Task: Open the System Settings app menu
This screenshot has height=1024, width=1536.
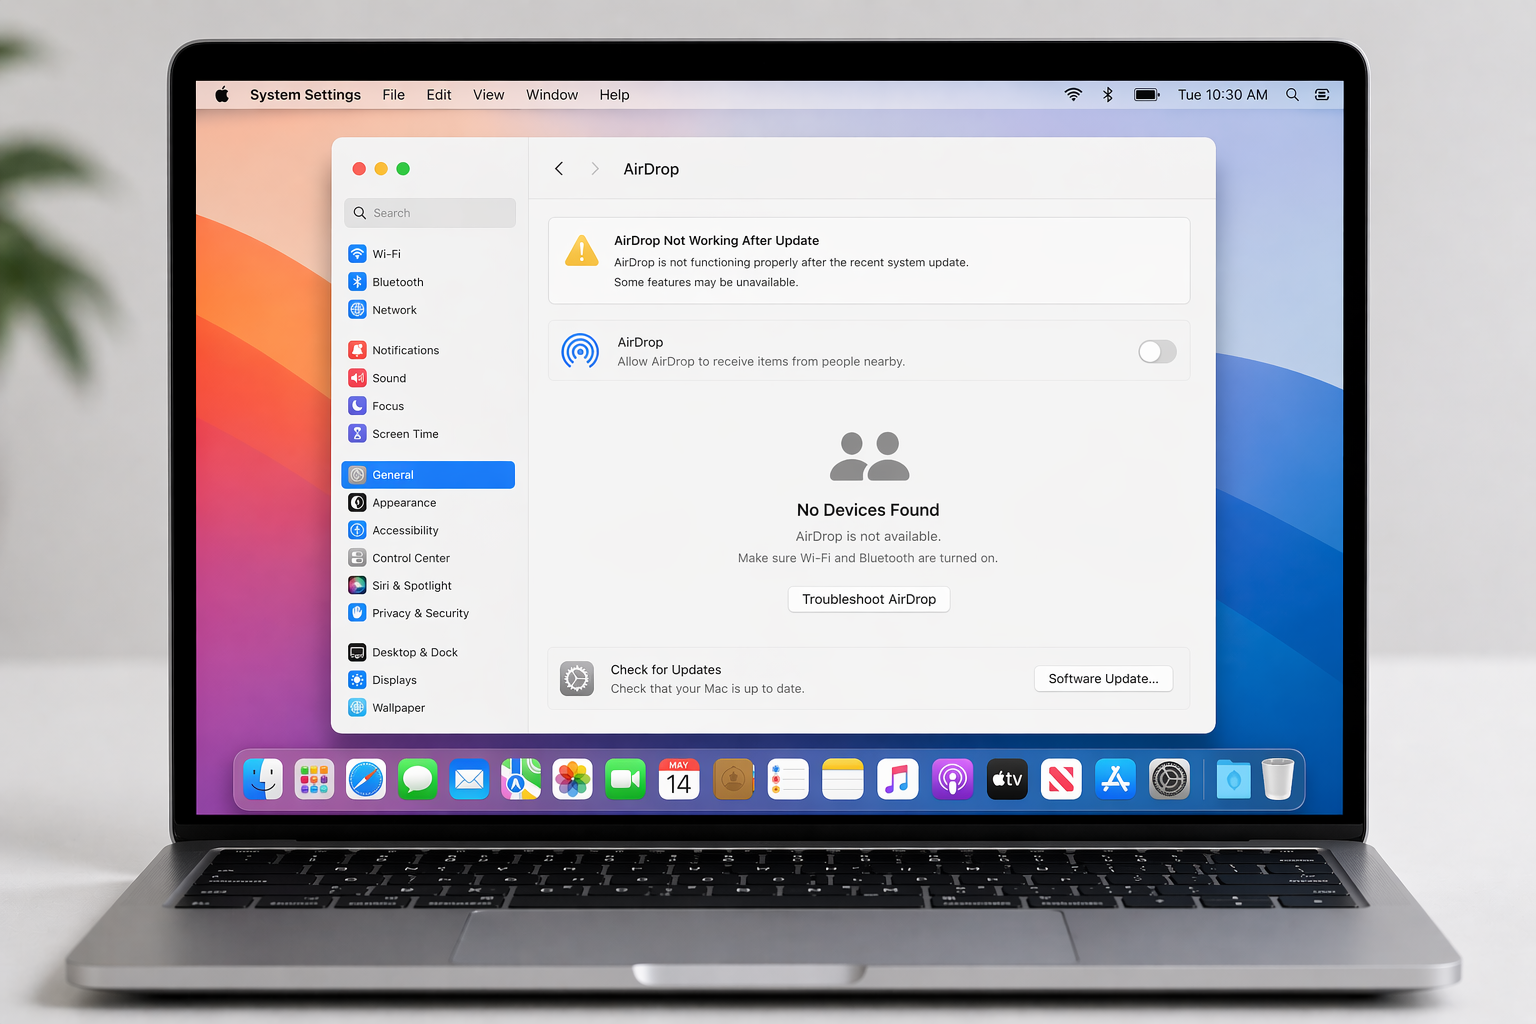Action: pos(305,95)
